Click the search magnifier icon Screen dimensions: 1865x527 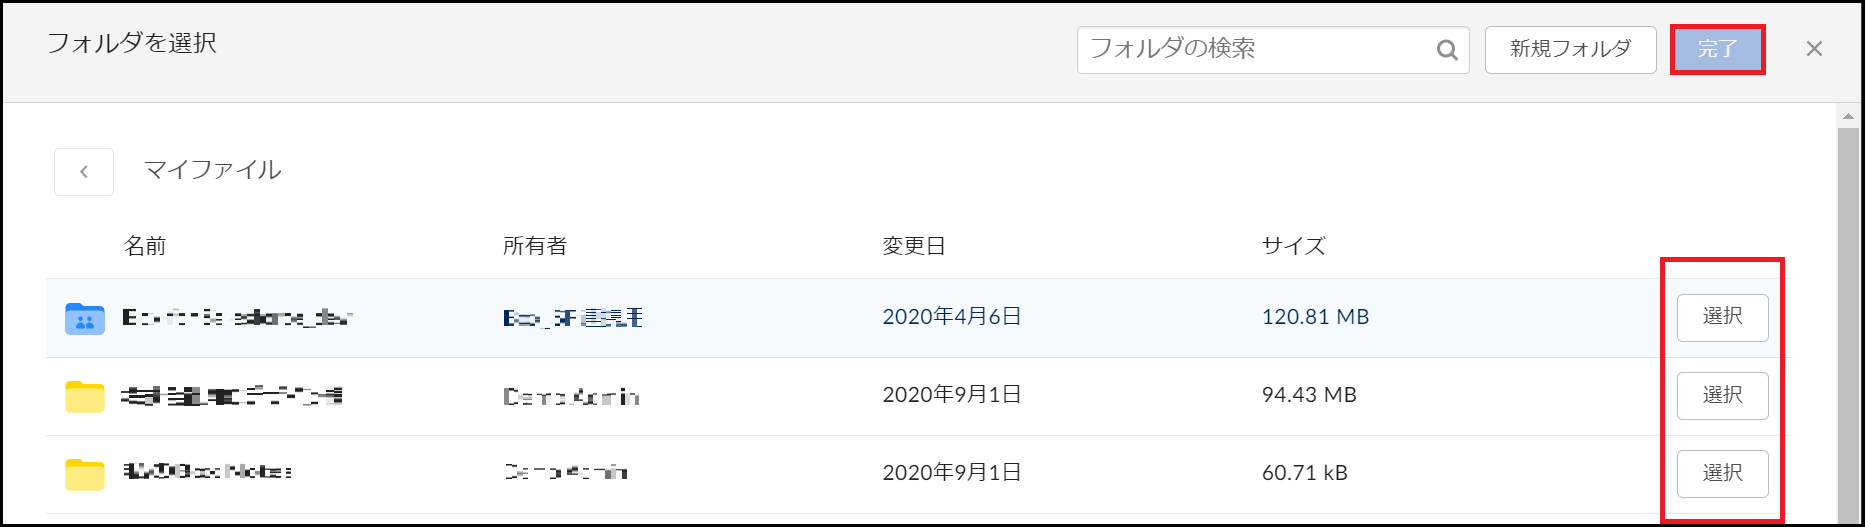[1447, 50]
